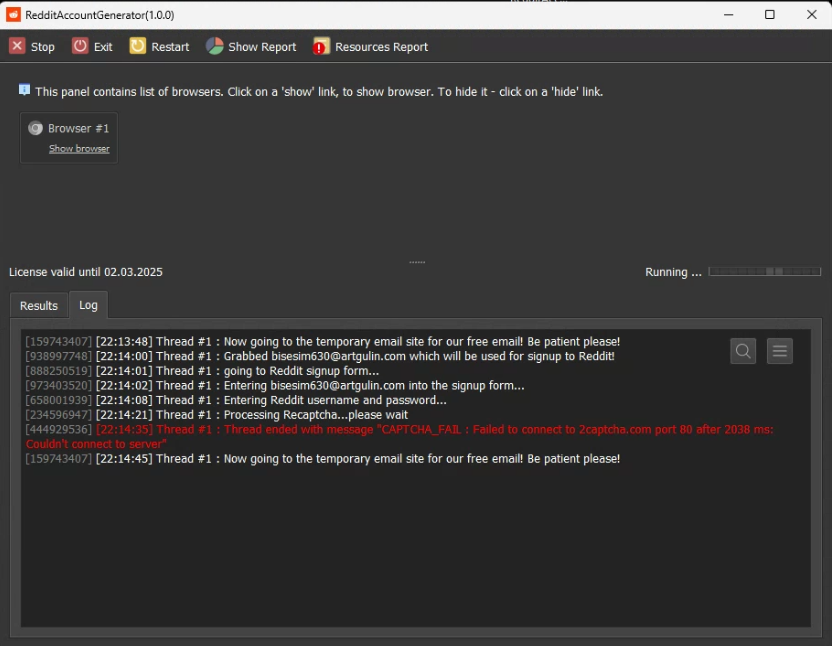Click the yellow Restart icon

tap(138, 46)
